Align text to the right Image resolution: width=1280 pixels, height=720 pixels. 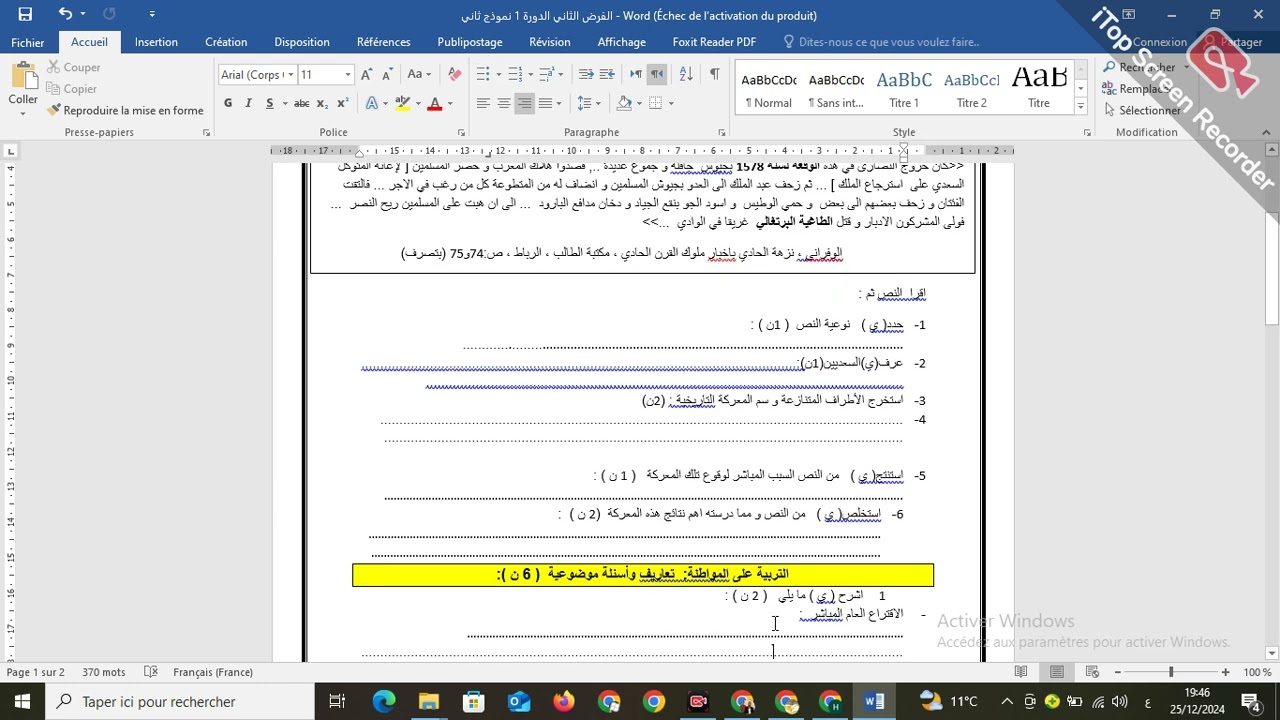pyautogui.click(x=525, y=103)
